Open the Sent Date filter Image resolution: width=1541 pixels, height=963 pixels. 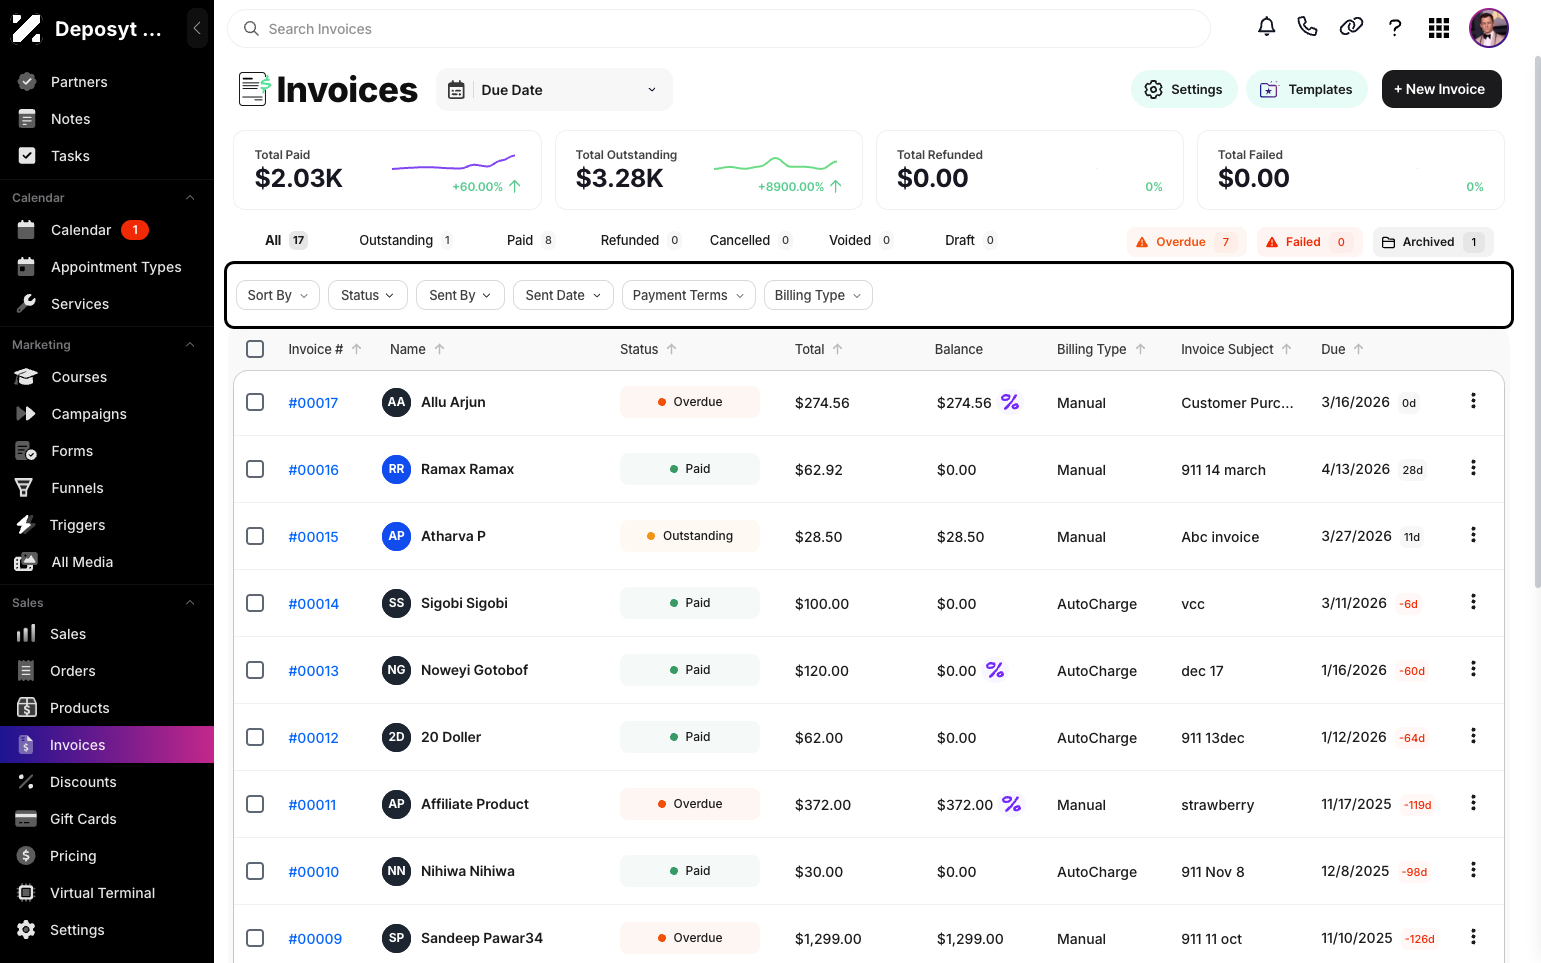point(563,295)
